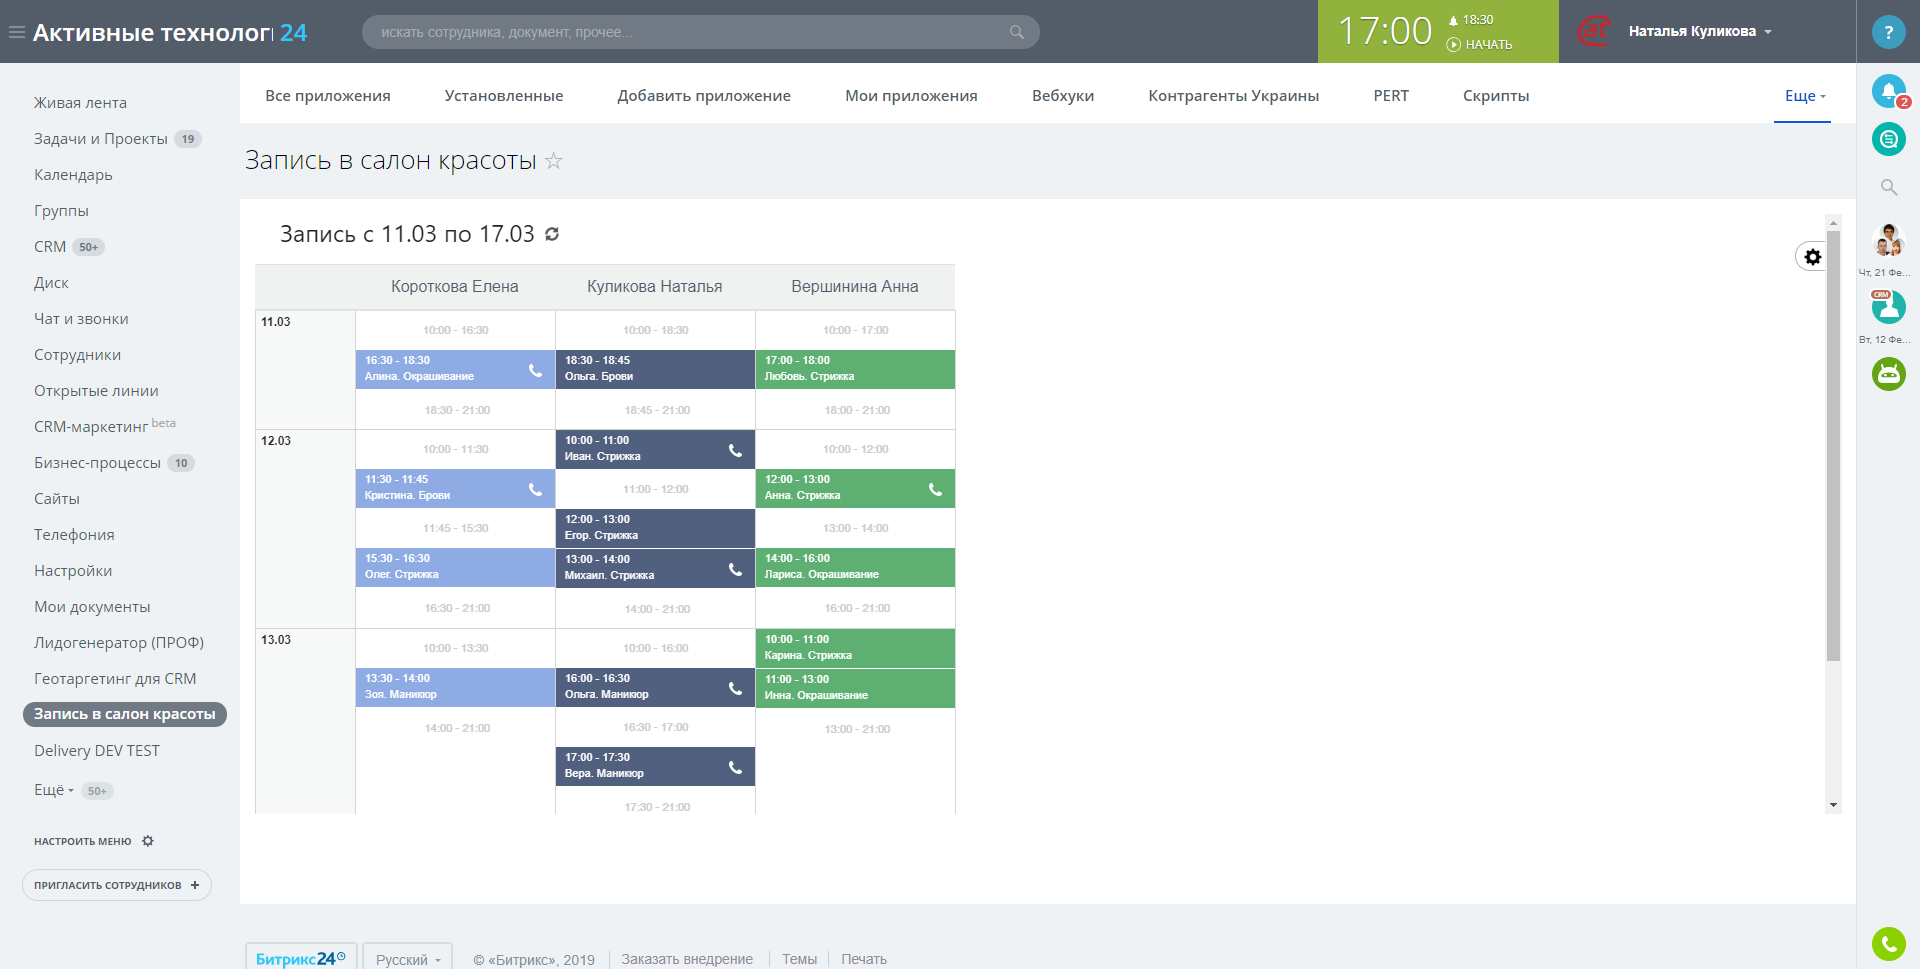Click the Битрикс24 footer logo
Image resolution: width=1920 pixels, height=969 pixels.
(301, 958)
